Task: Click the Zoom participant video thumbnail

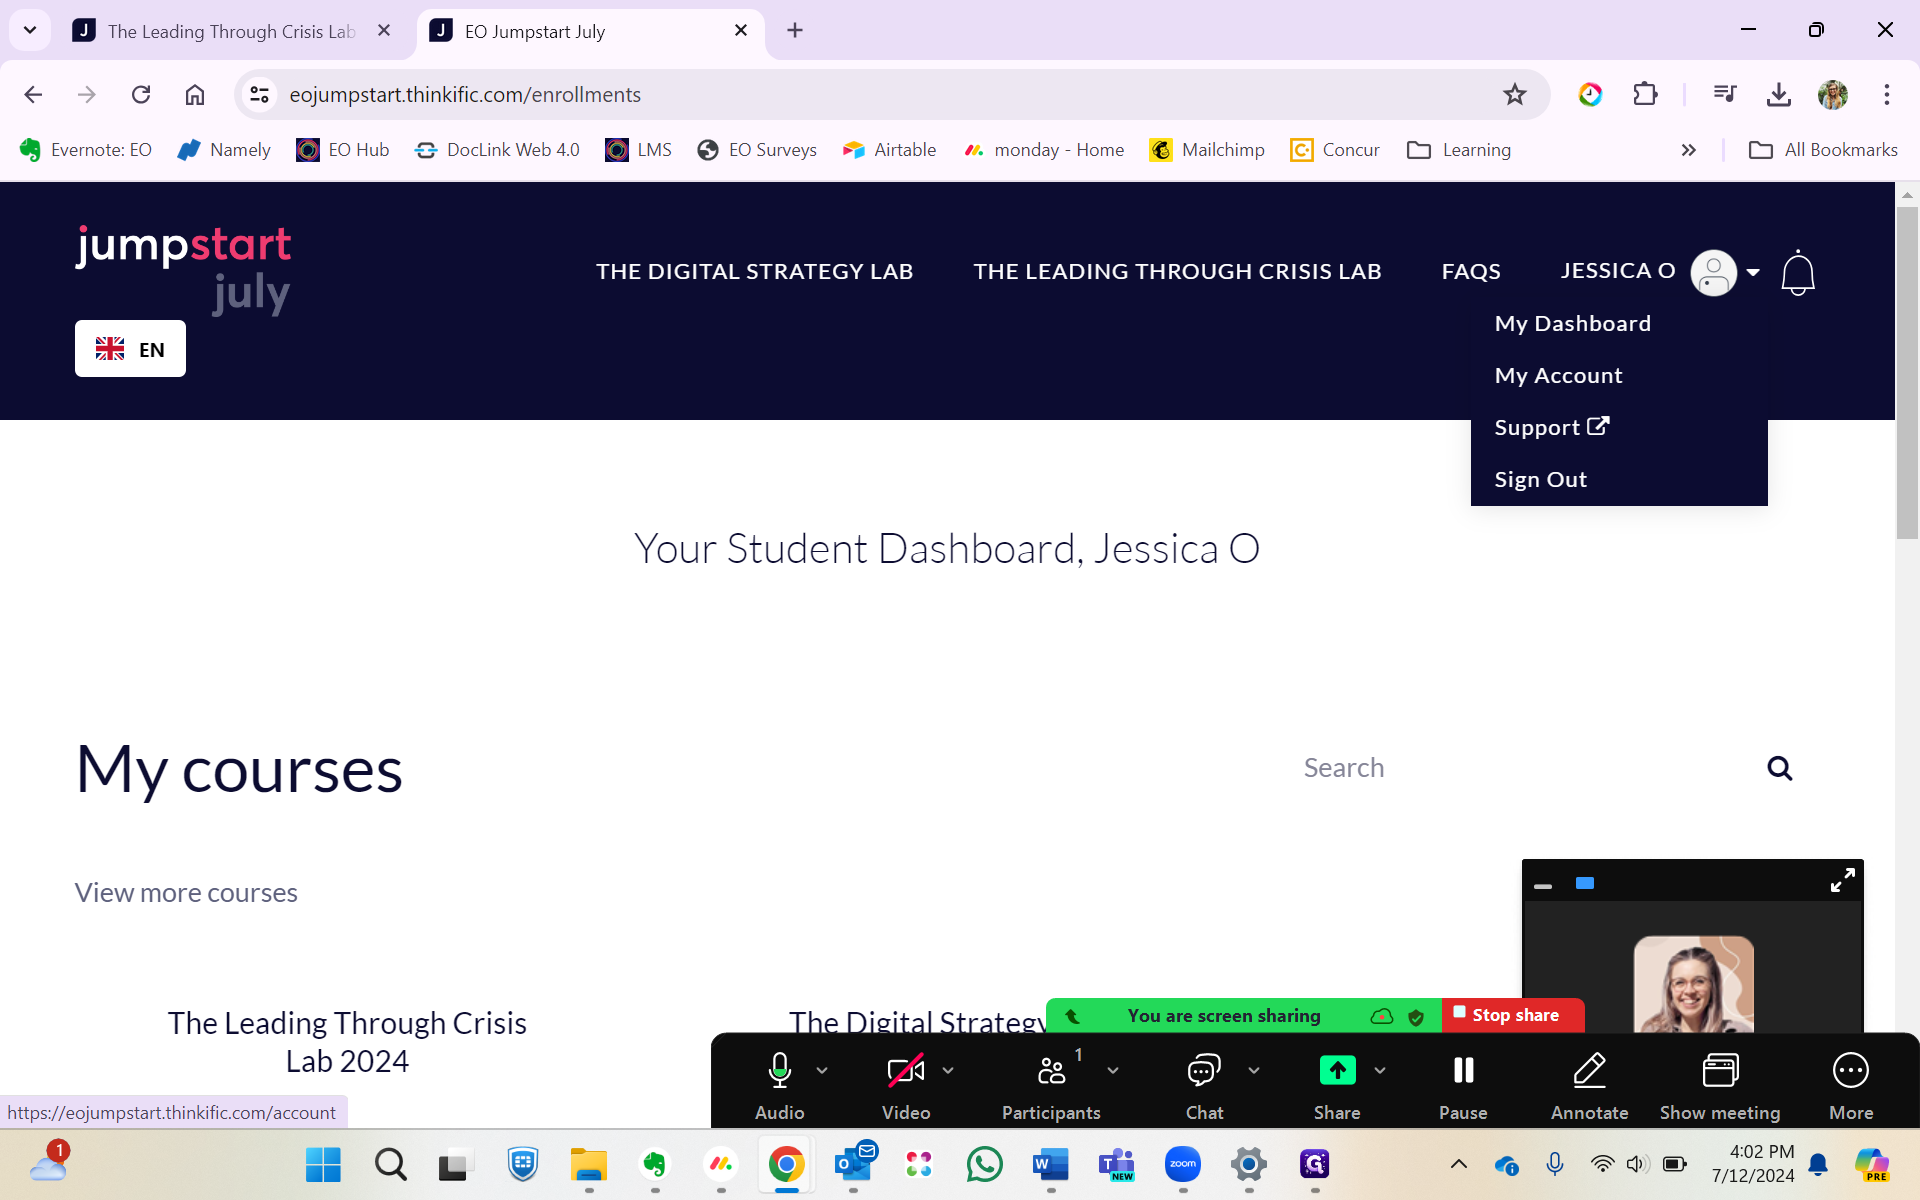Action: (1693, 983)
